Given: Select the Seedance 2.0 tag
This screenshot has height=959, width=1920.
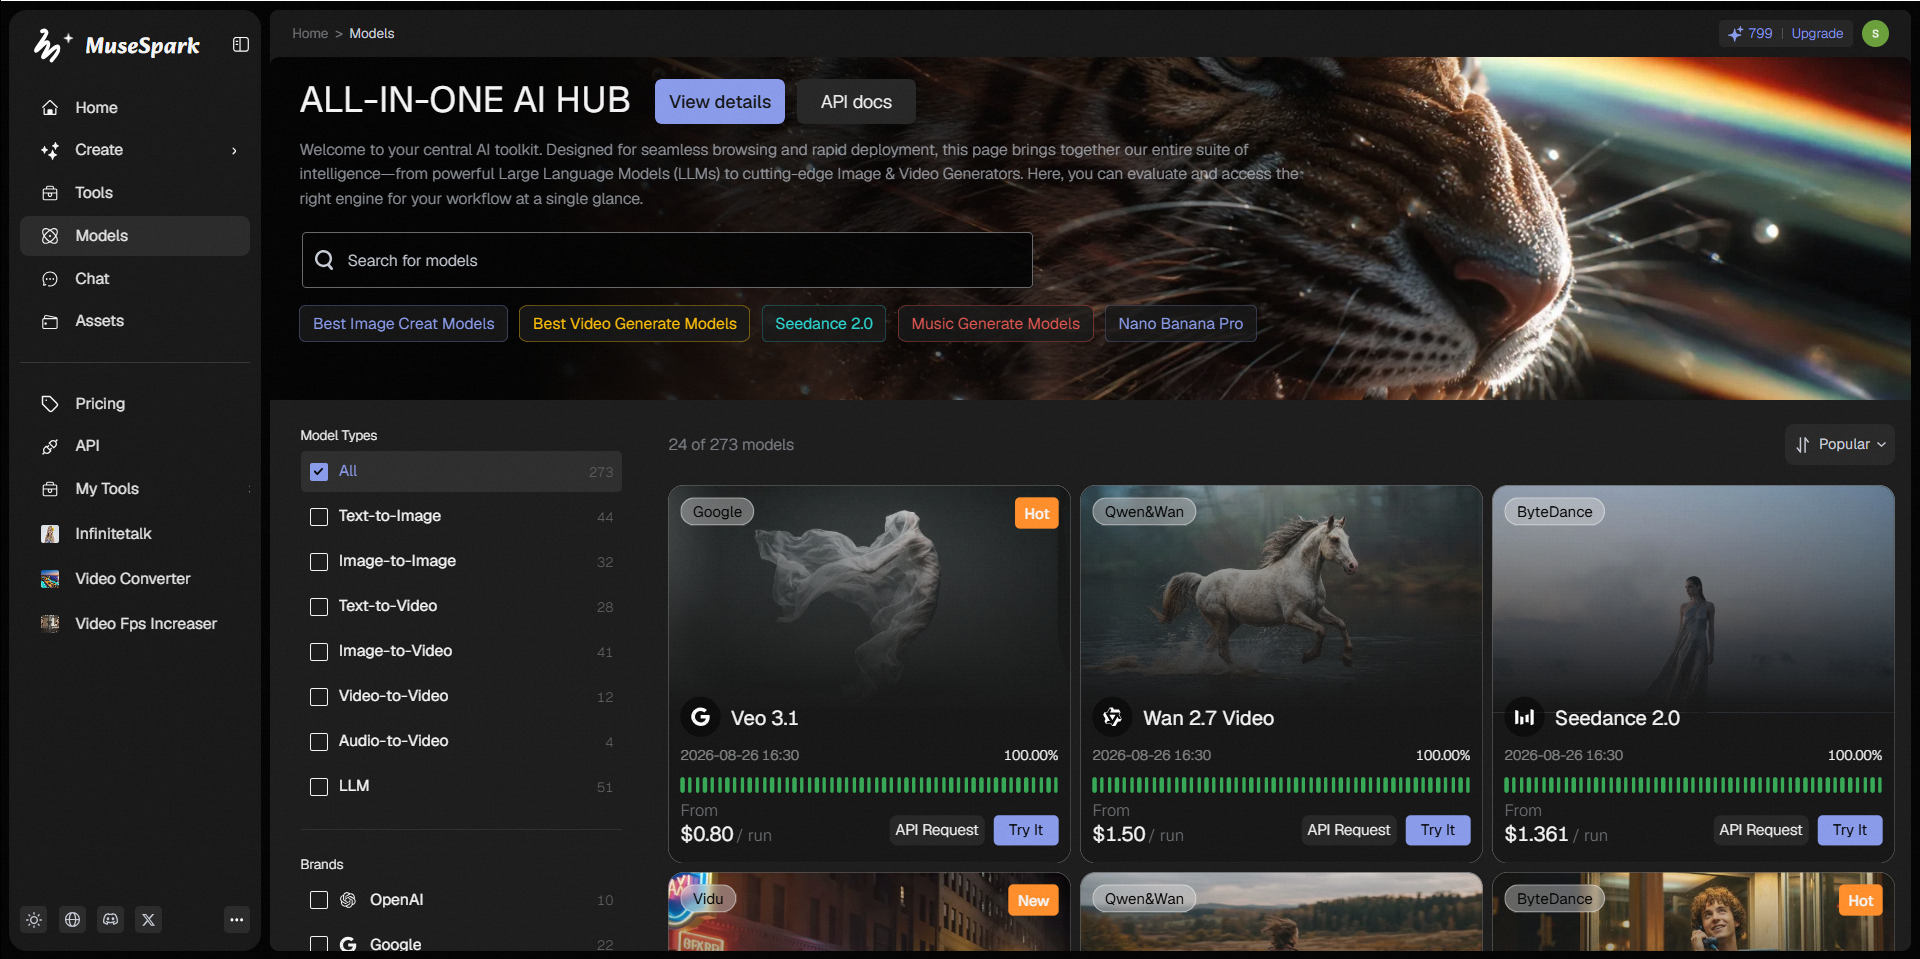Looking at the screenshot, I should 824,324.
